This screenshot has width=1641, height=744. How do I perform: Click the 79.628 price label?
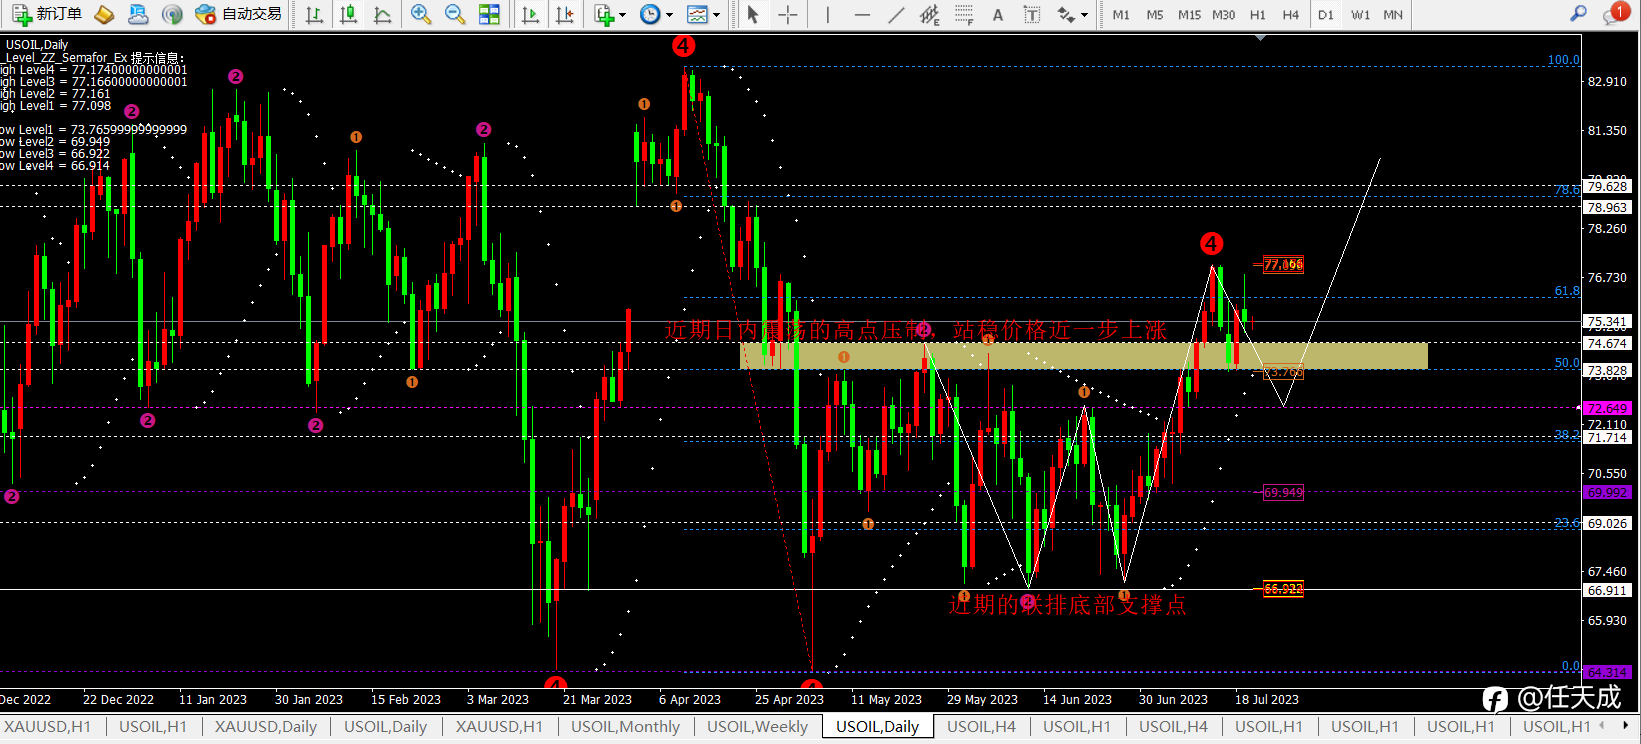[1607, 187]
